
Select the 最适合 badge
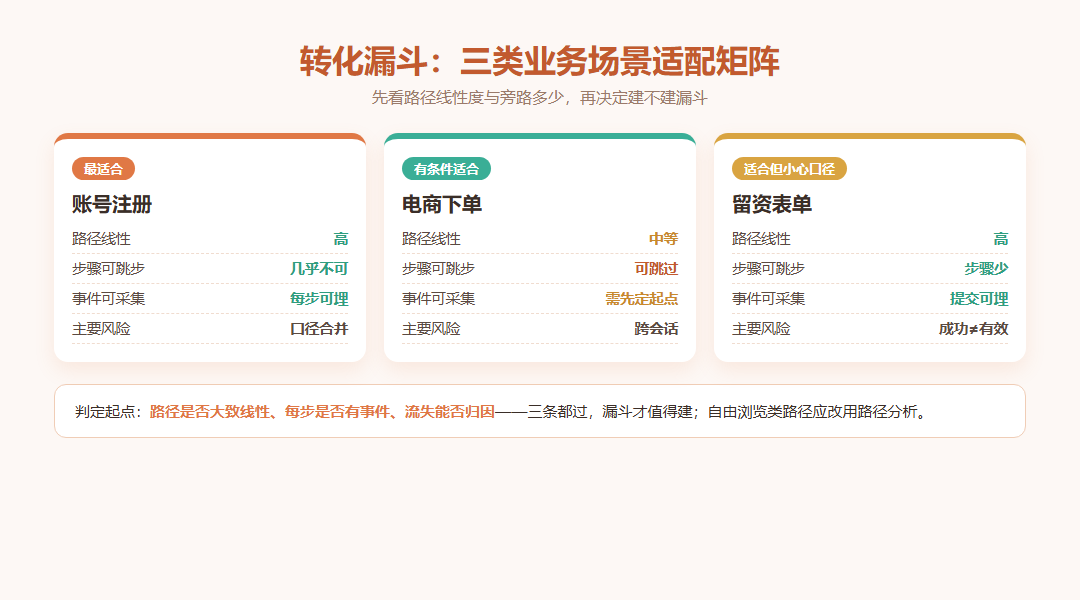click(103, 169)
